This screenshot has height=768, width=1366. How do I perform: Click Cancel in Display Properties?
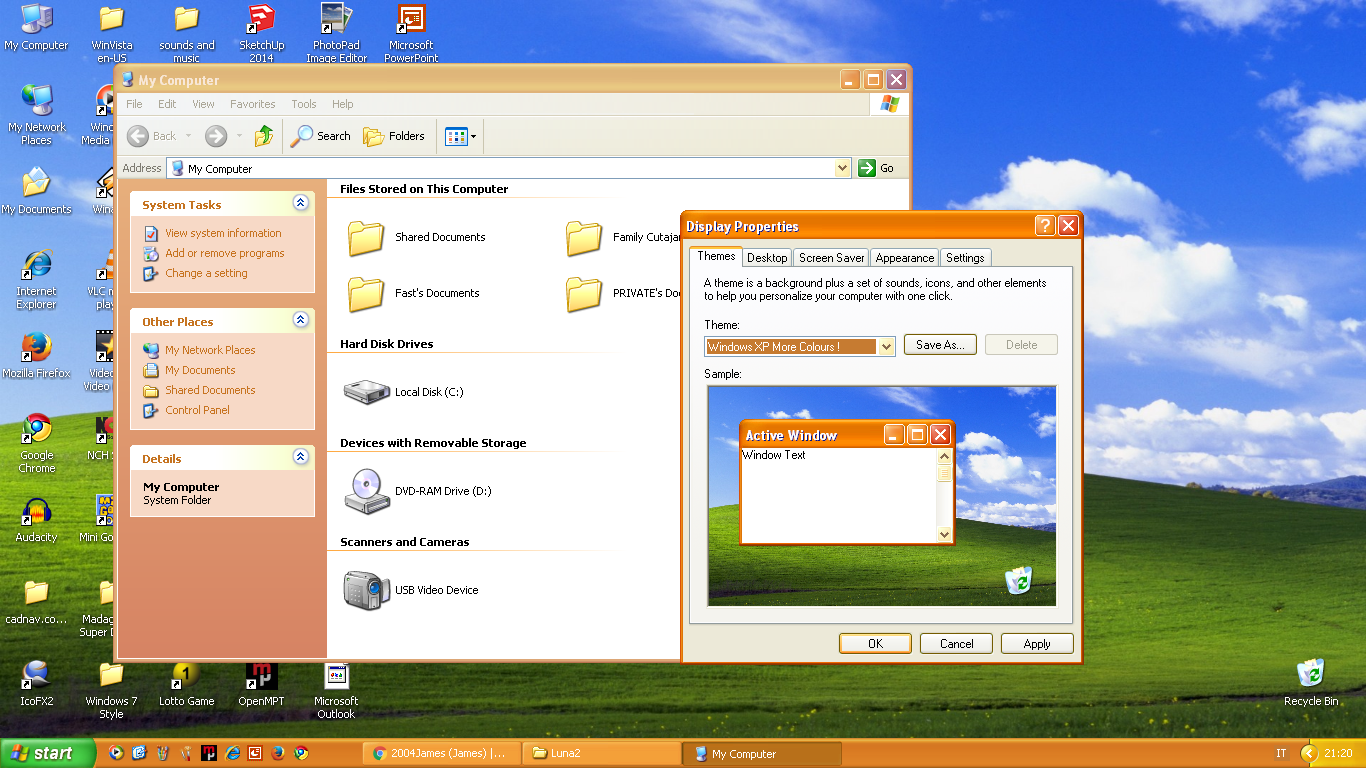(956, 644)
